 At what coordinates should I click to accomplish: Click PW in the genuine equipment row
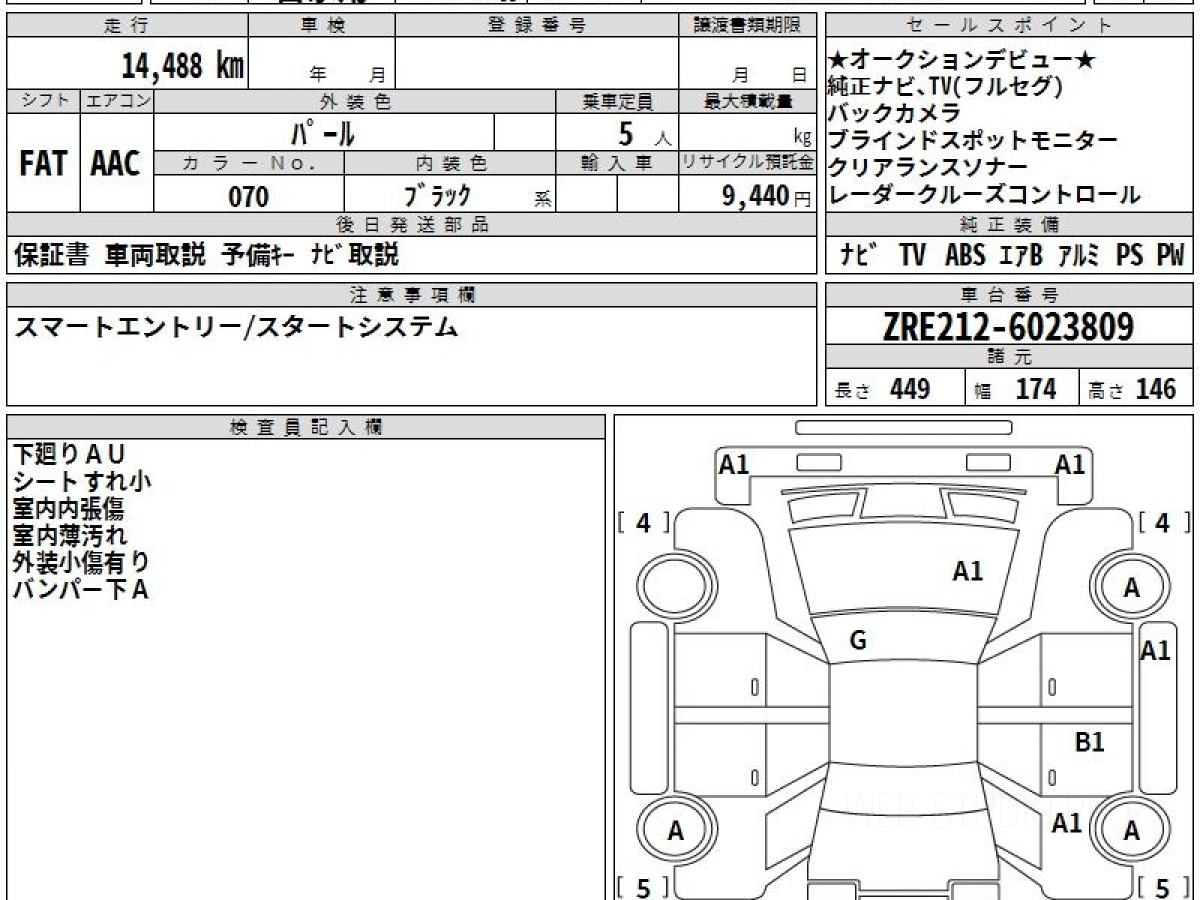1170,256
